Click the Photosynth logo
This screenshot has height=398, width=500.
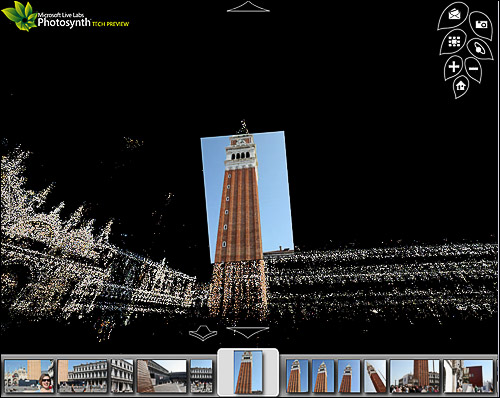point(65,17)
